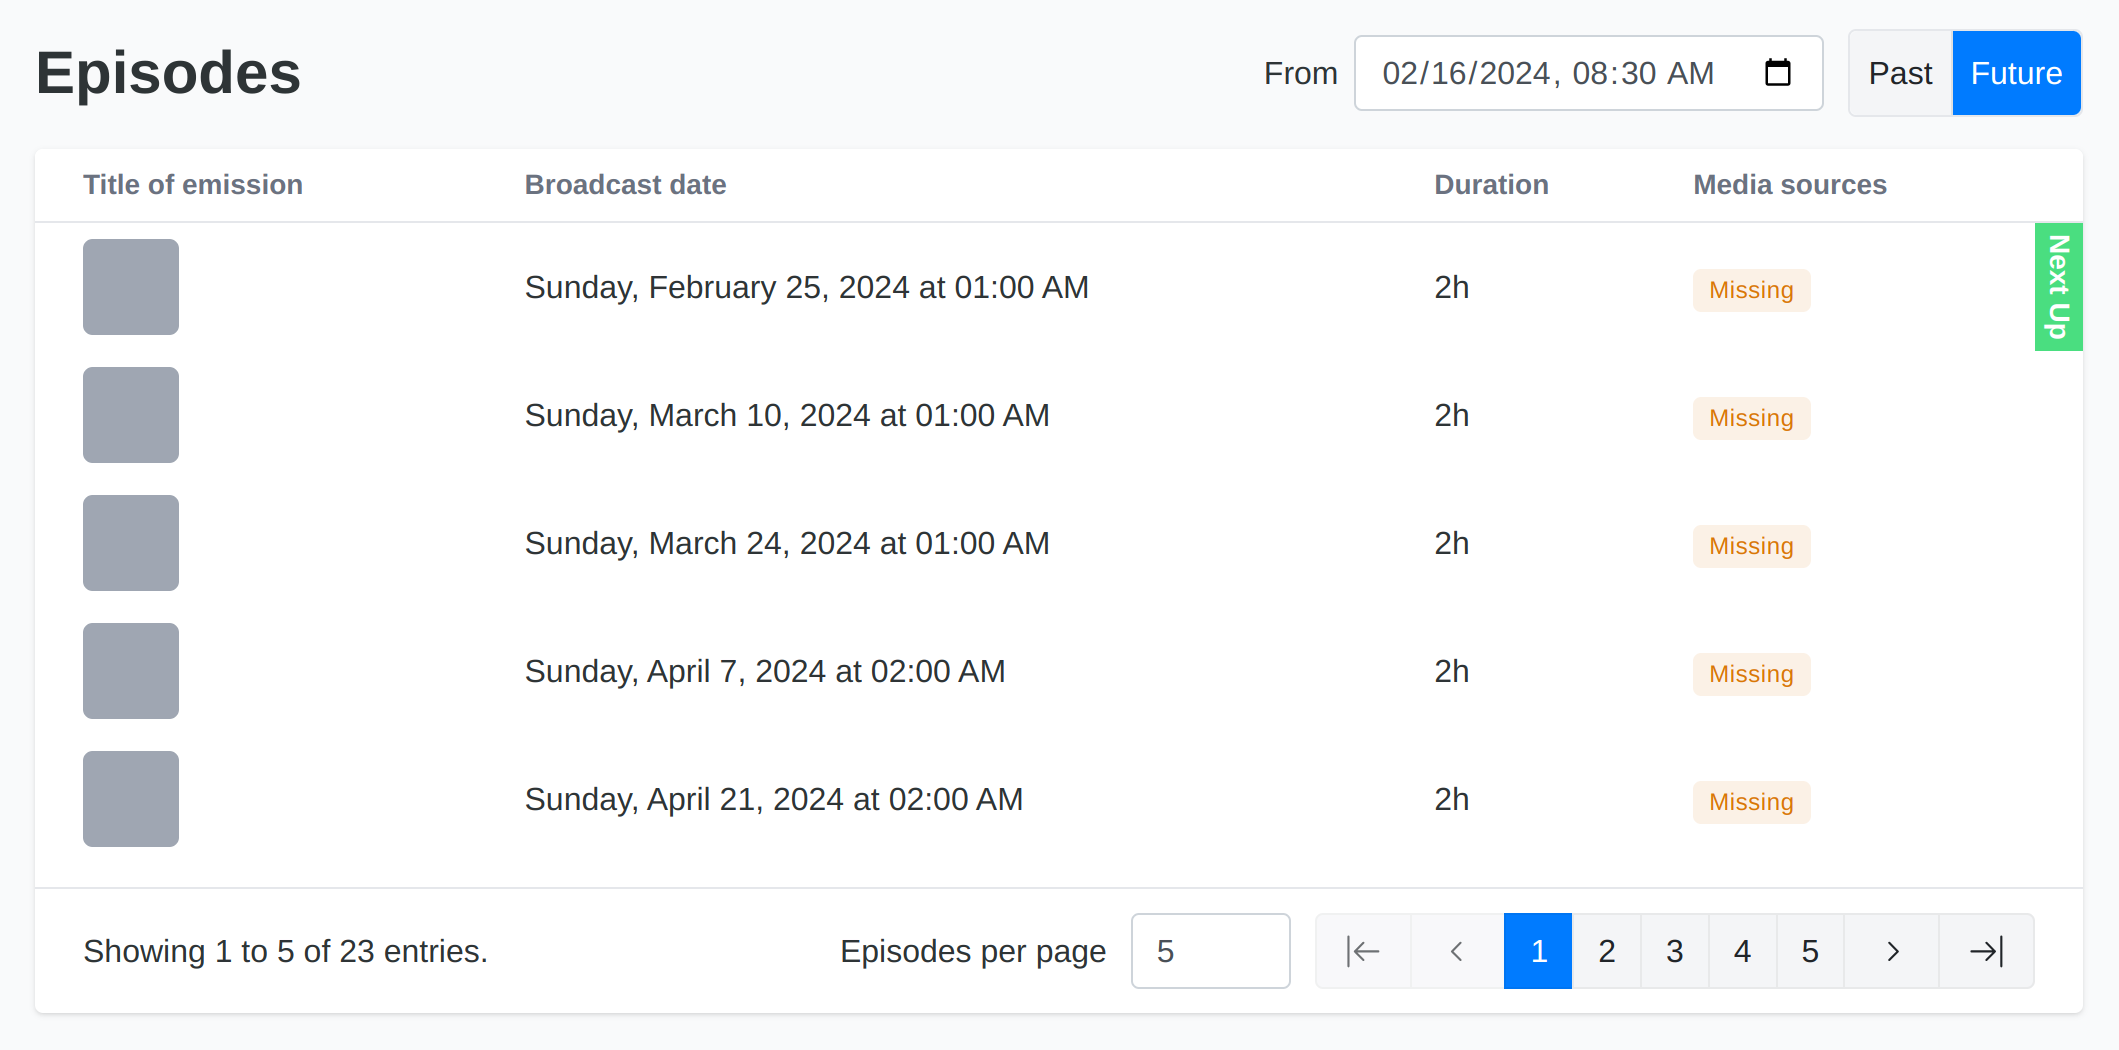Image resolution: width=2119 pixels, height=1050 pixels.
Task: Click Missing badge for February 25 episode
Action: tap(1751, 290)
